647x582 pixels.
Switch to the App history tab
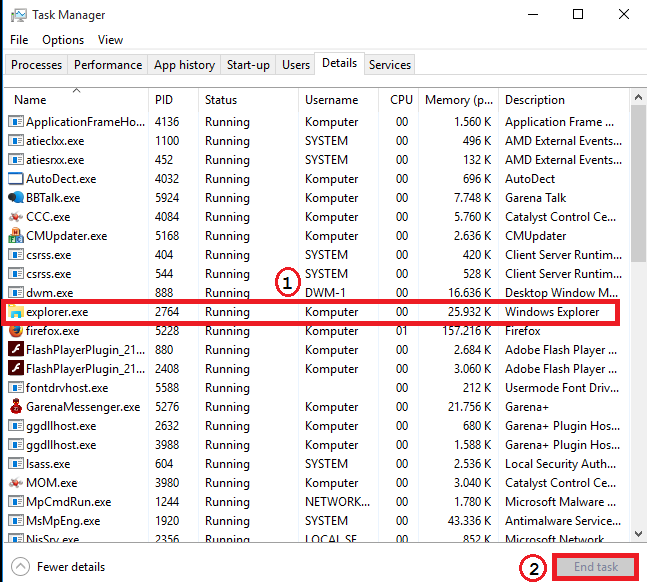[x=184, y=65]
